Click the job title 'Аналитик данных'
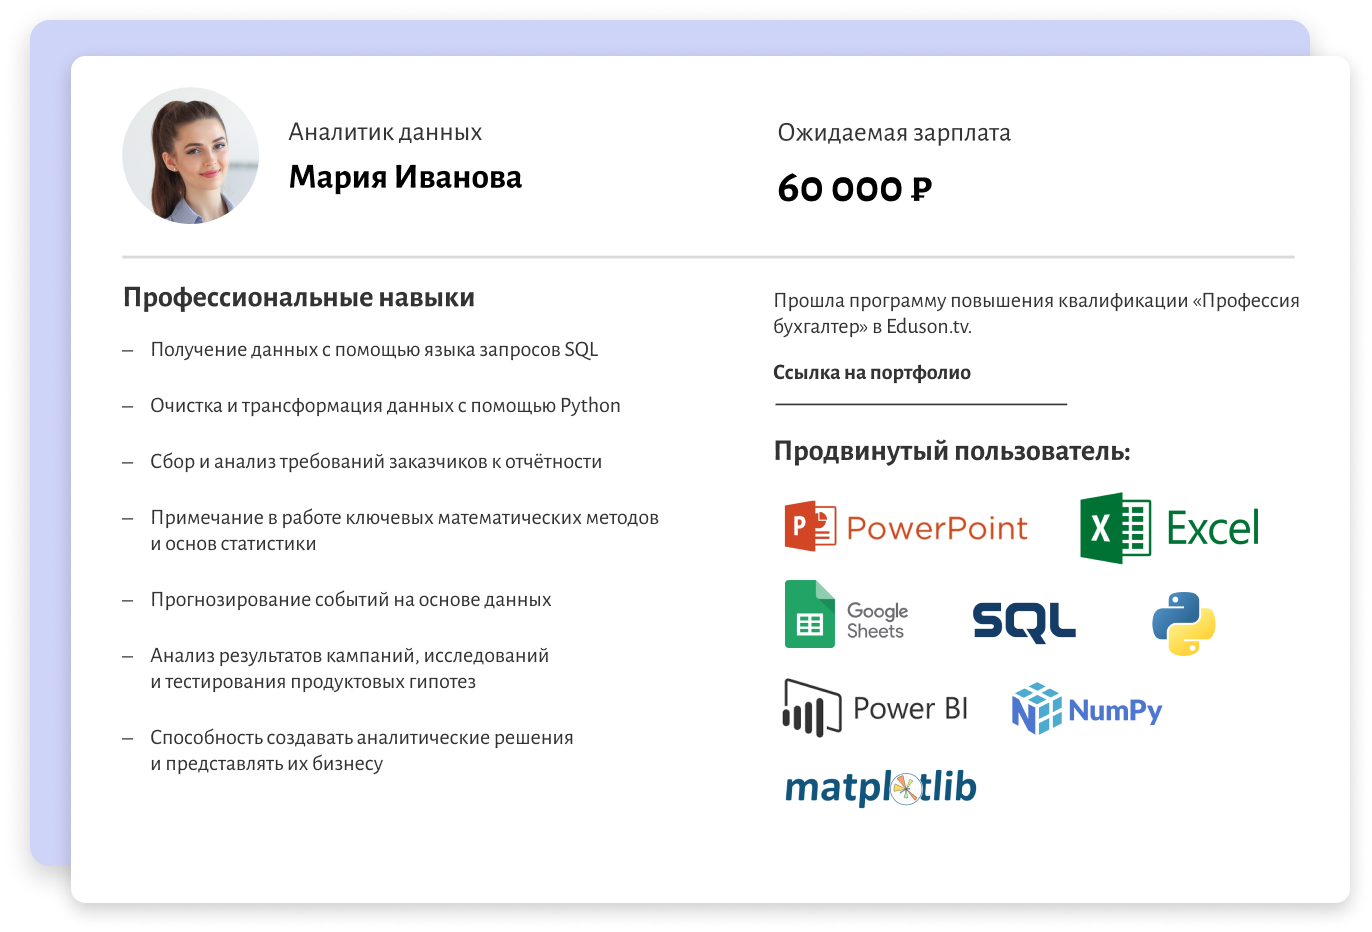This screenshot has height=932, width=1372. click(x=385, y=132)
